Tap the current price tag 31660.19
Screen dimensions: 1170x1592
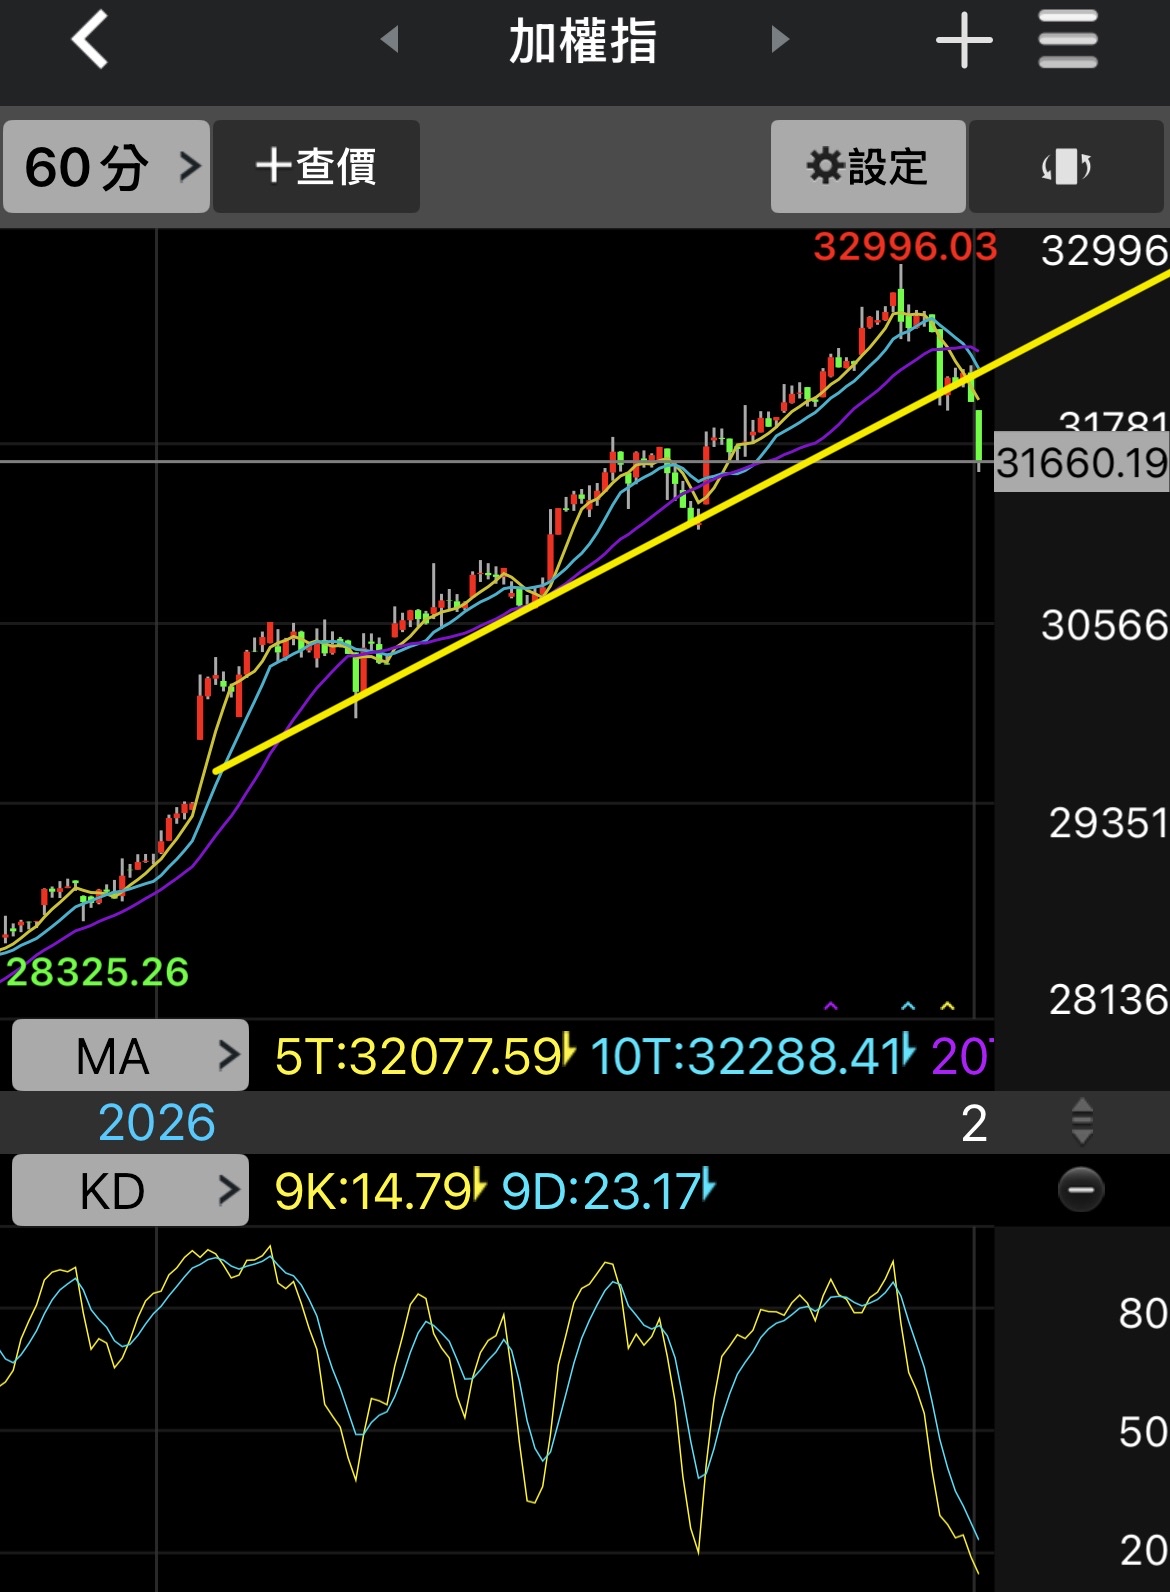pos(1082,463)
